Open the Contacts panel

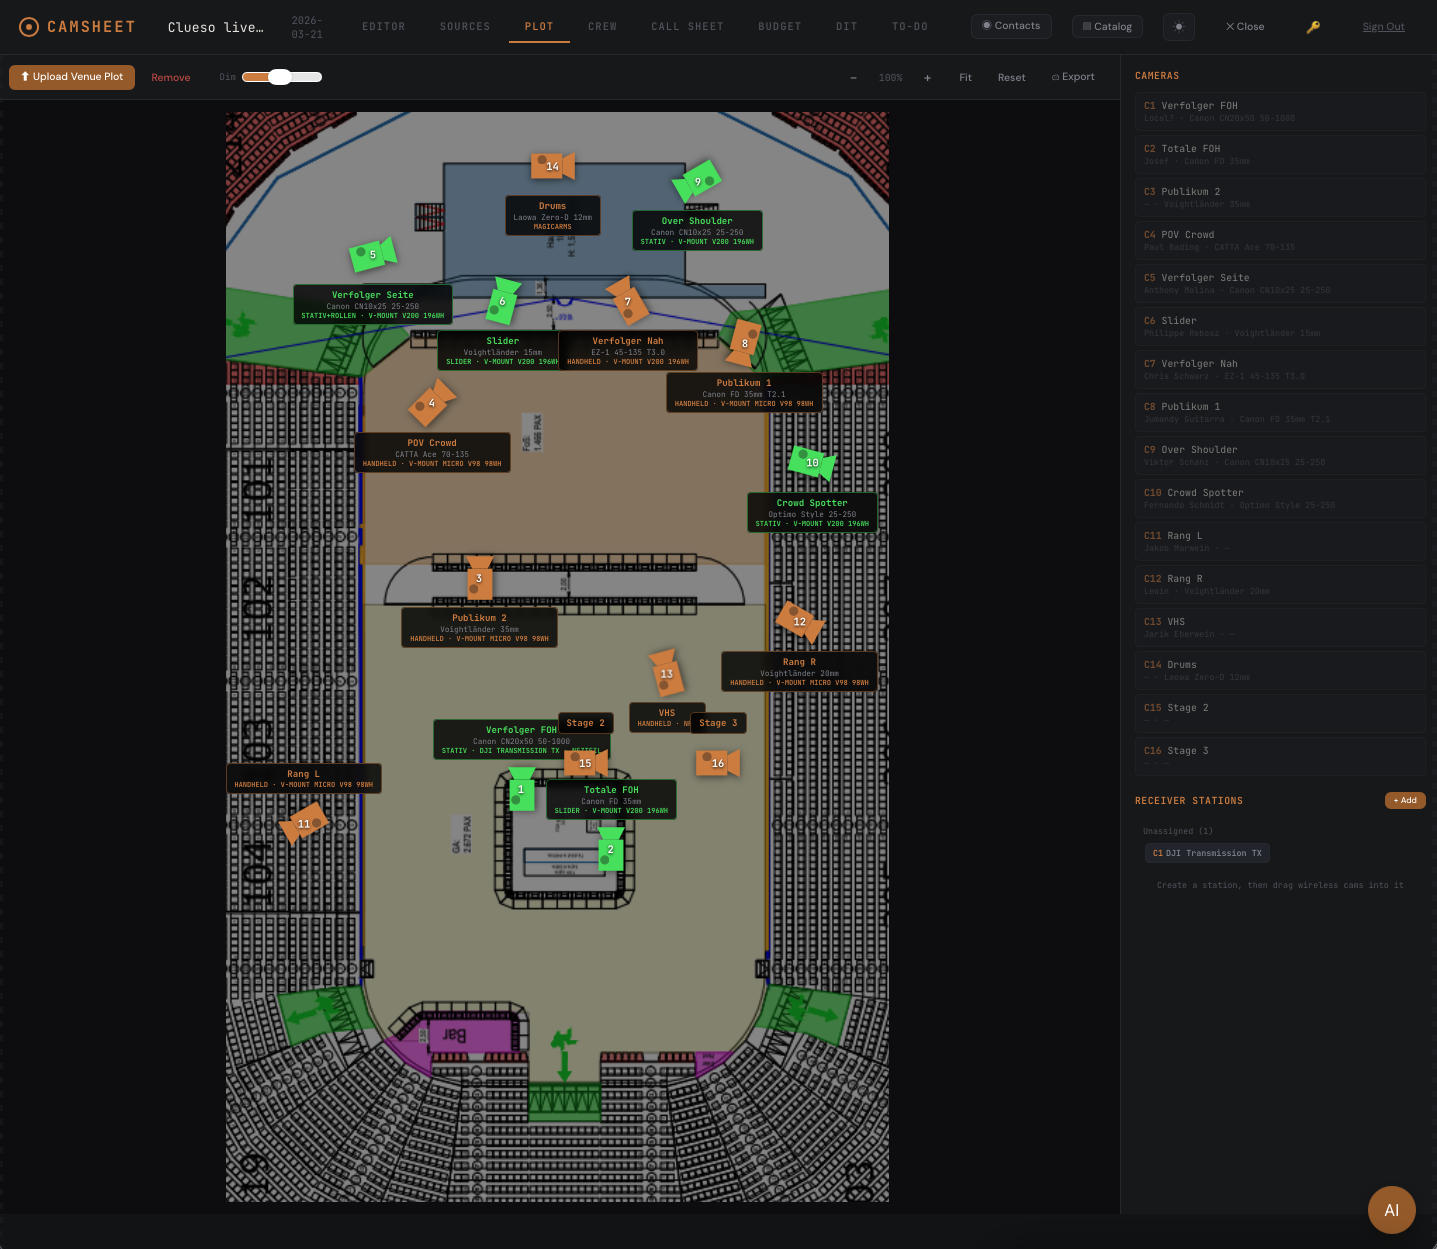(x=1011, y=26)
